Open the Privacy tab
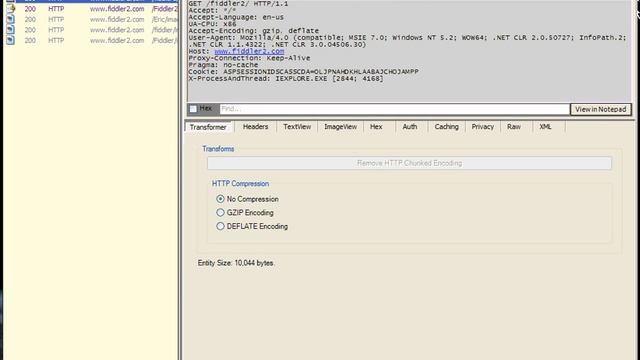 pyautogui.click(x=483, y=127)
